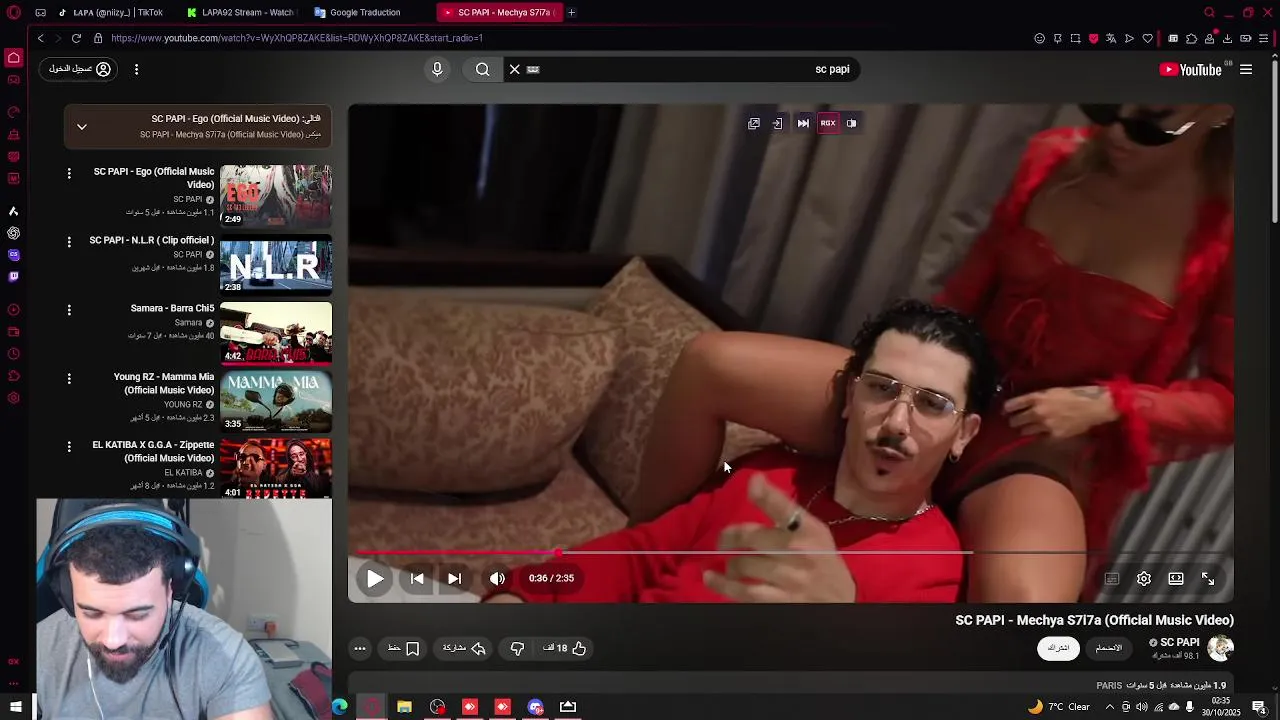This screenshot has width=1280, height=720.
Task: Open the player settings gear
Action: click(x=1144, y=578)
